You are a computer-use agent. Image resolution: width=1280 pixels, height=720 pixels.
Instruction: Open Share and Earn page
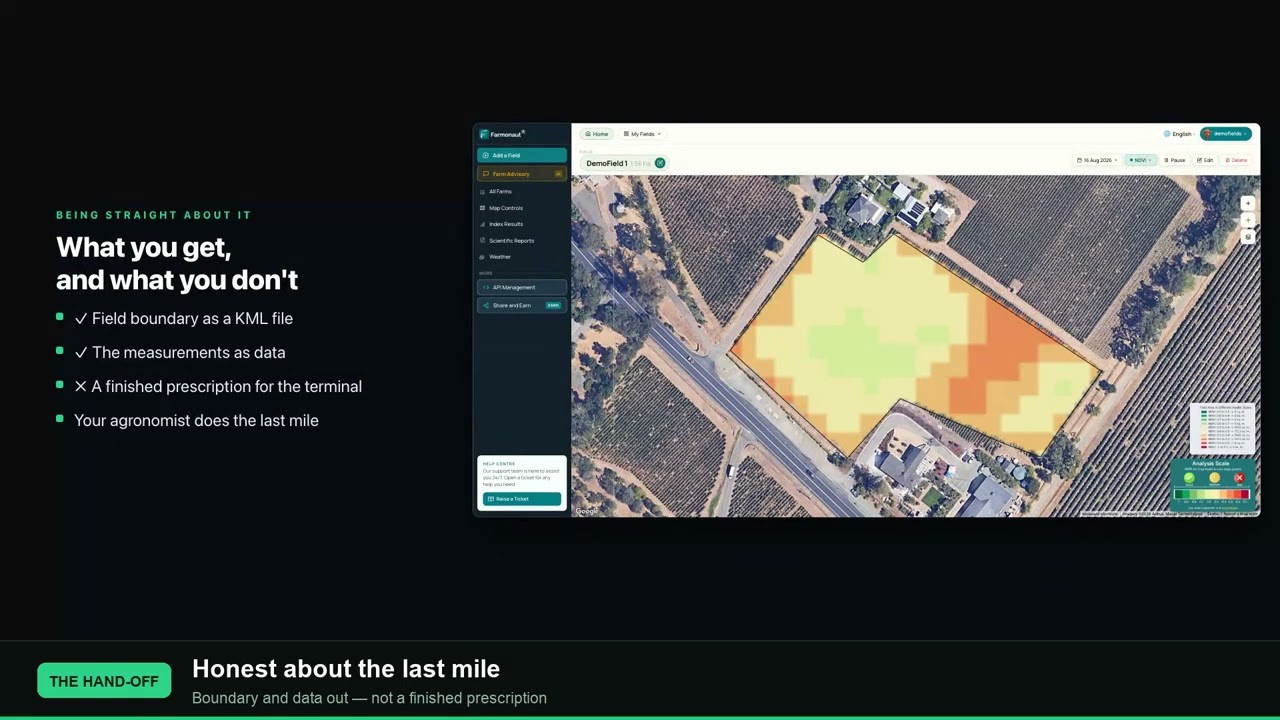pyautogui.click(x=522, y=305)
